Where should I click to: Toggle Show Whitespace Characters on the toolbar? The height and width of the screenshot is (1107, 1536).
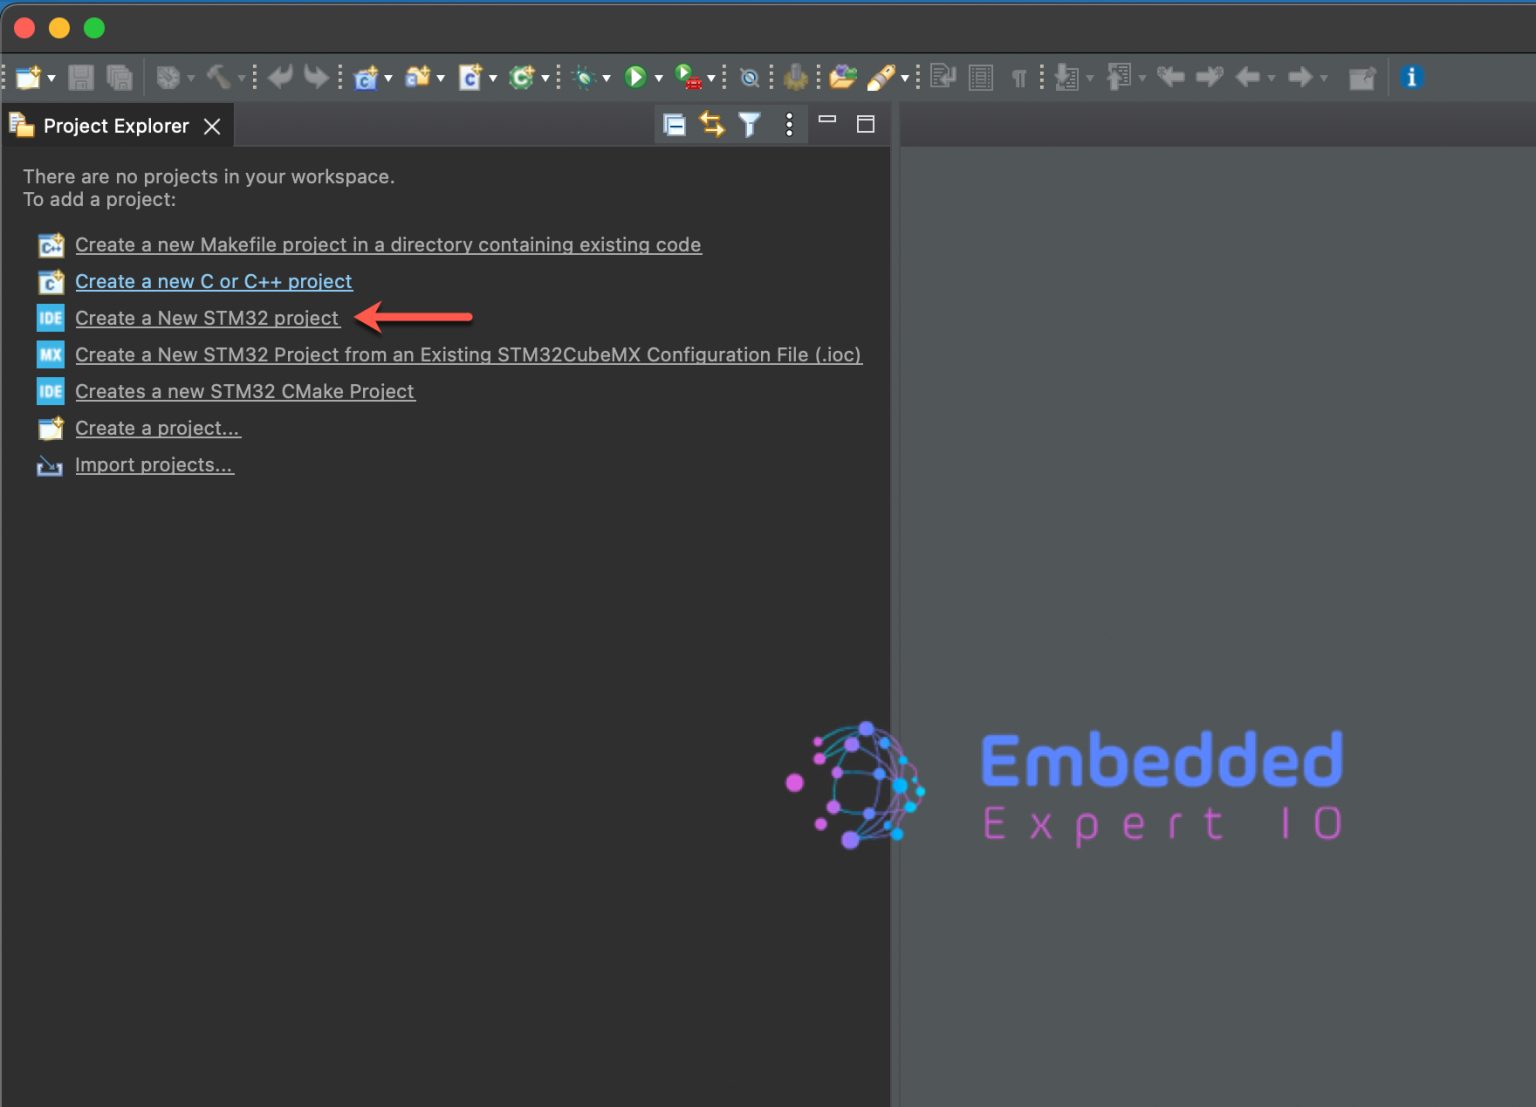[1019, 77]
